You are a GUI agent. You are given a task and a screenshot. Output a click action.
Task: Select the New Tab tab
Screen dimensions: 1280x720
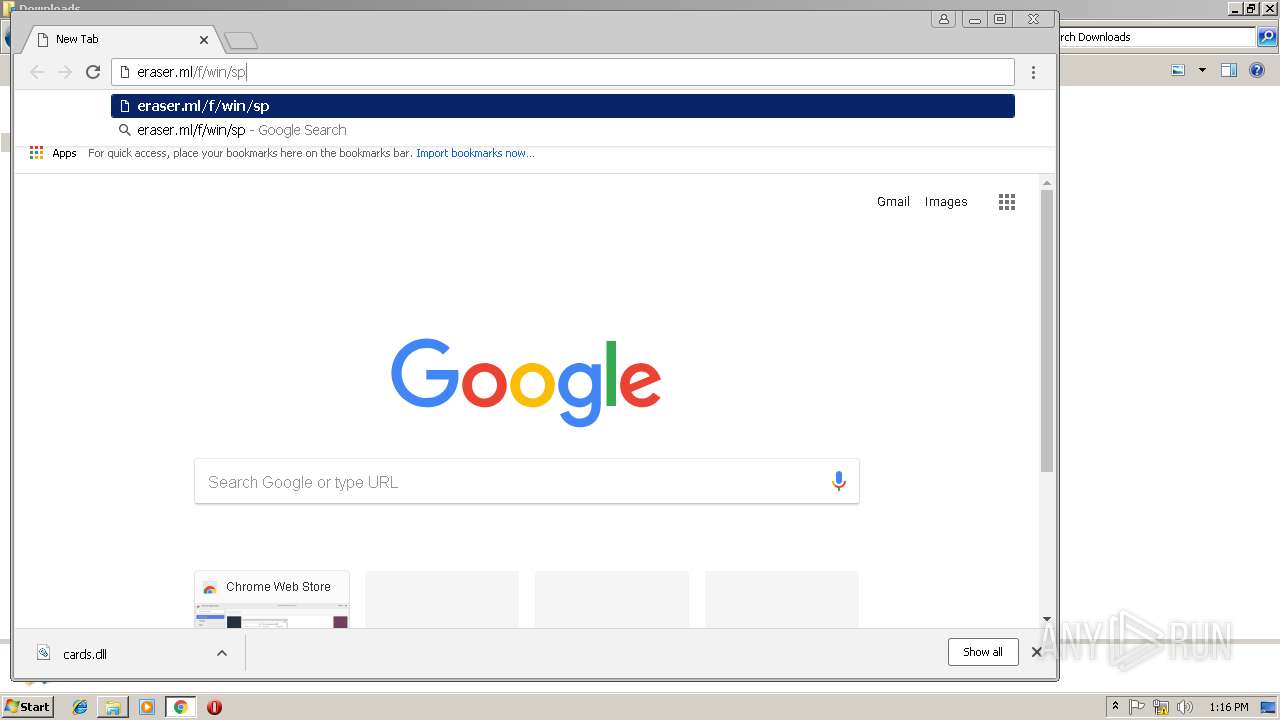(120, 39)
